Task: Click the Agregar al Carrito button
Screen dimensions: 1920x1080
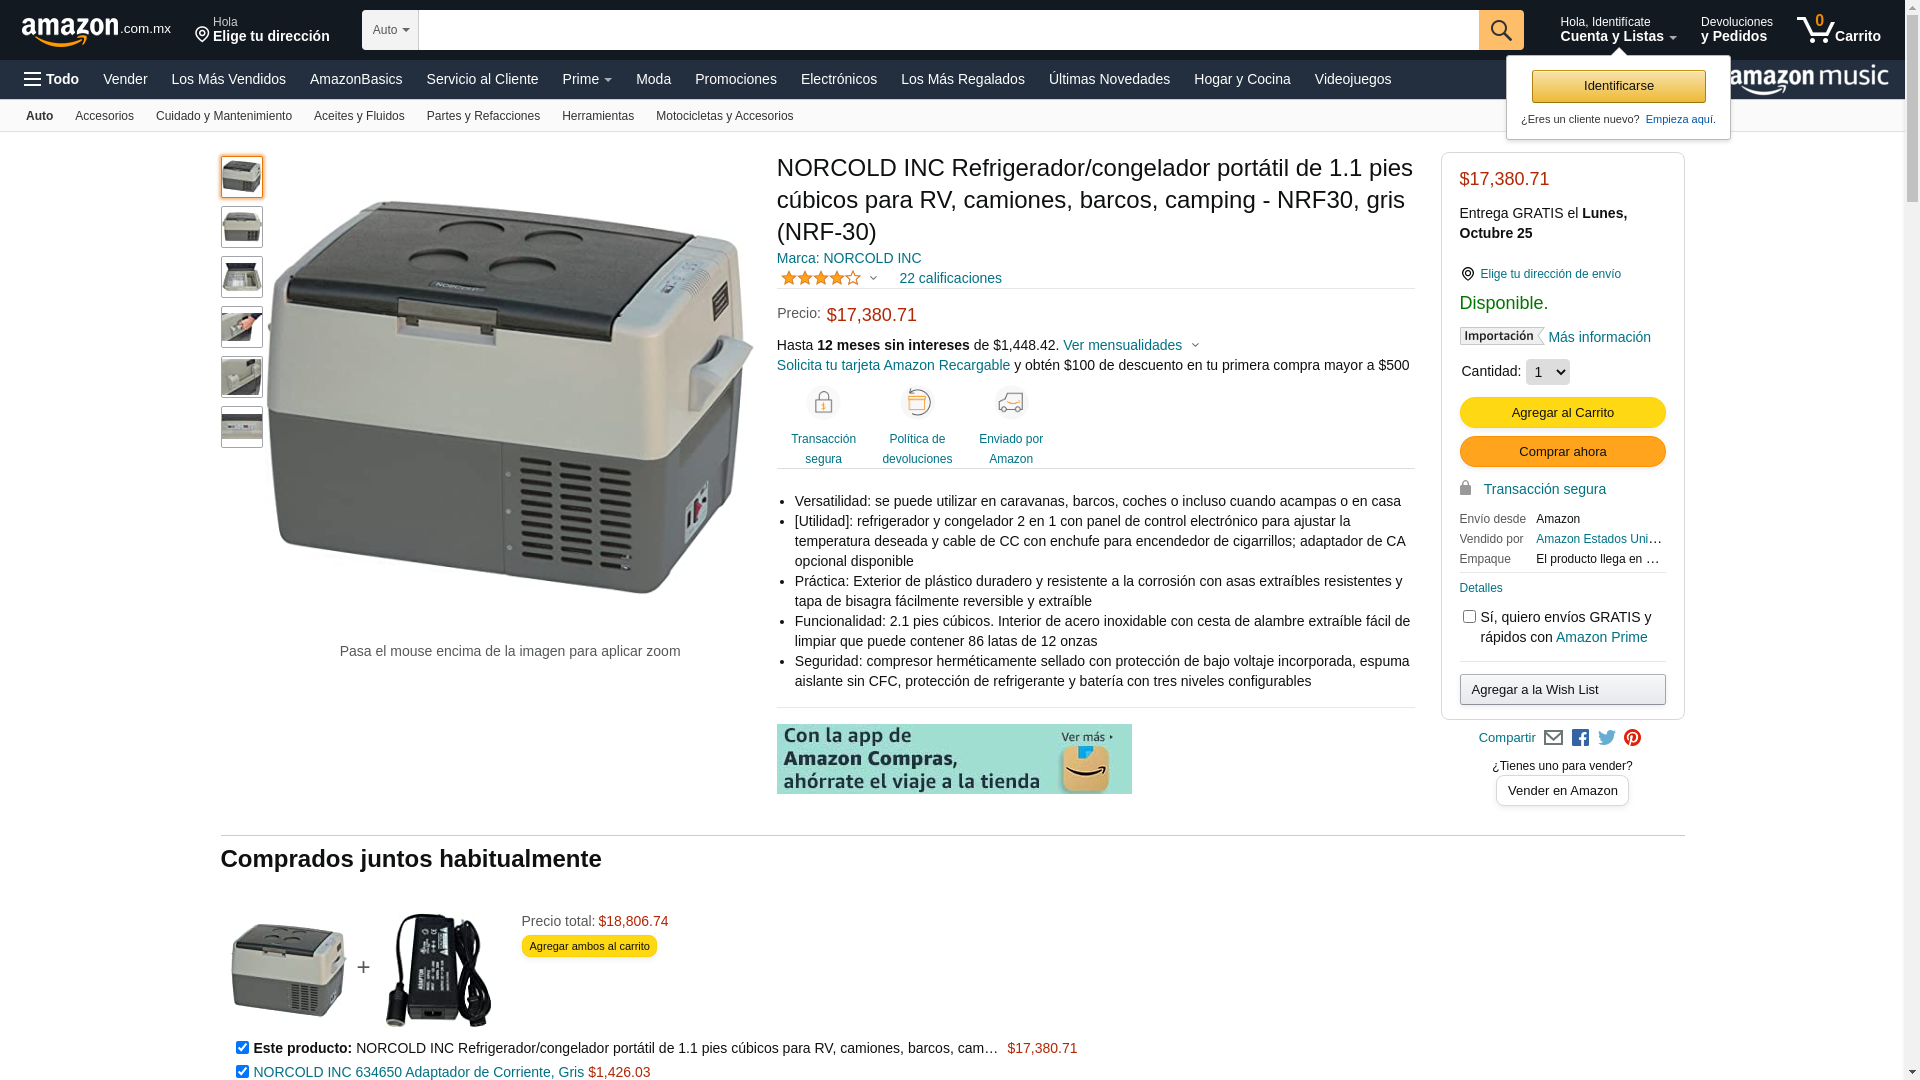Action: point(1562,412)
